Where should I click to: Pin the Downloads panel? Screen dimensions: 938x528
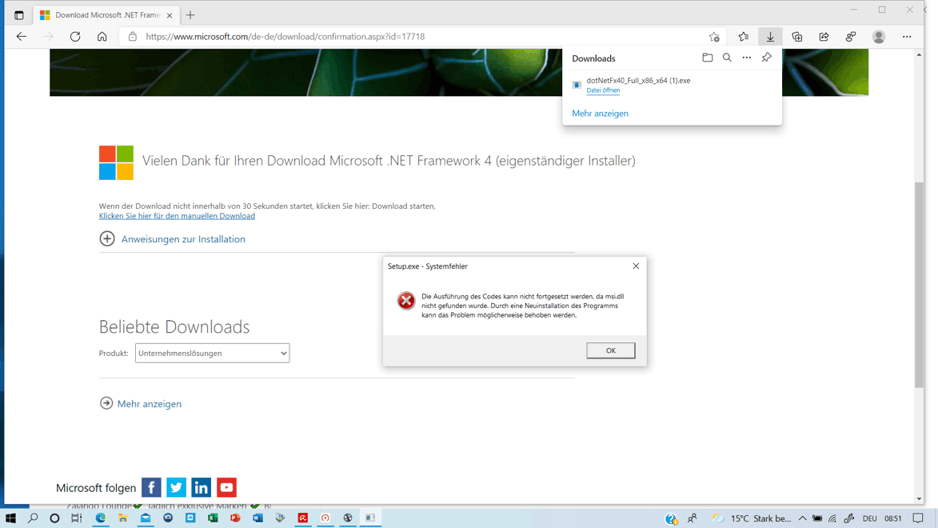(x=766, y=58)
